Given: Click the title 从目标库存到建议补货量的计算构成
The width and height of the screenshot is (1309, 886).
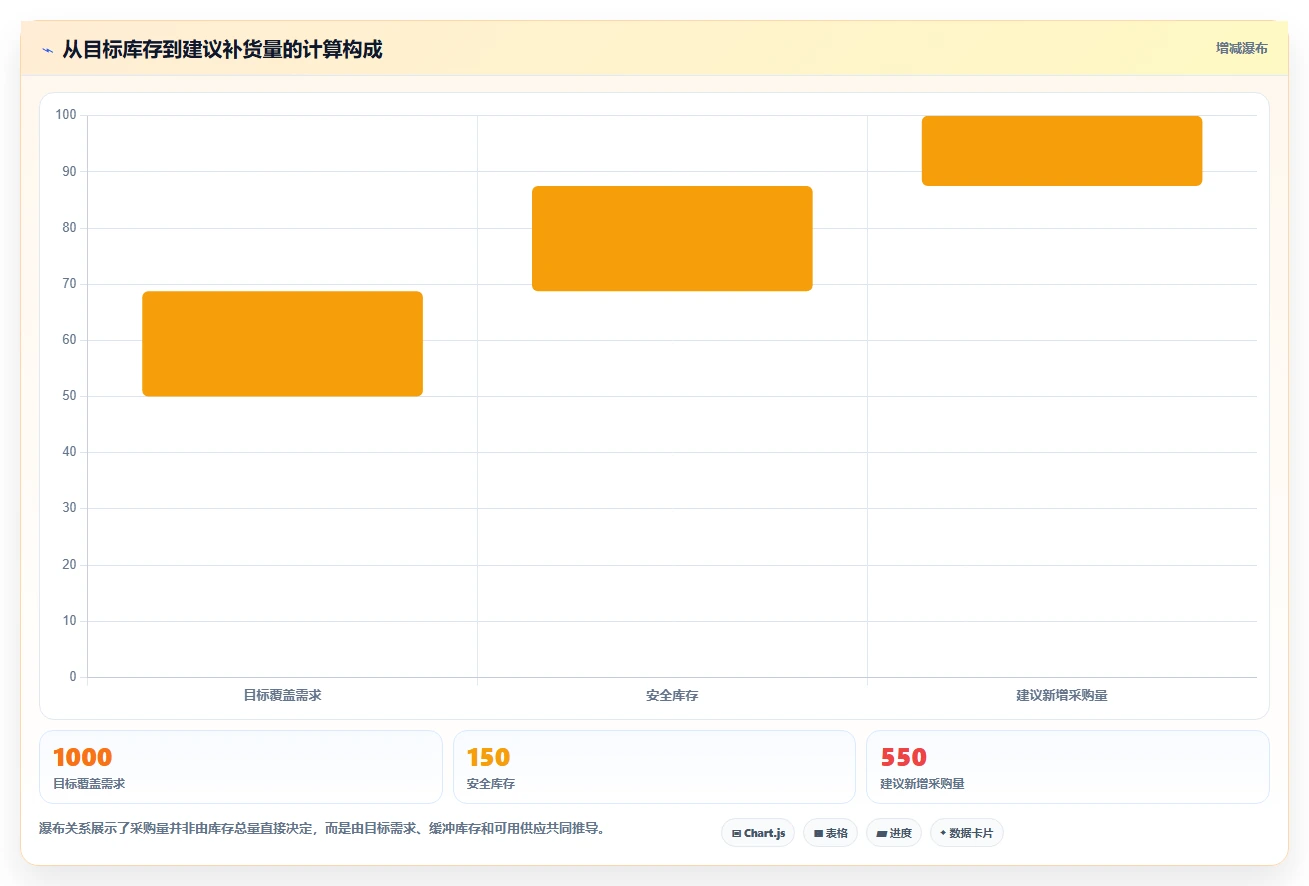Looking at the screenshot, I should coord(222,49).
